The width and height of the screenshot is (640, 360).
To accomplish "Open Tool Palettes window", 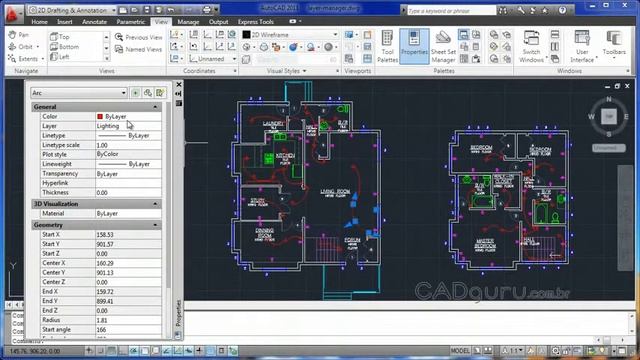I will coord(387,46).
